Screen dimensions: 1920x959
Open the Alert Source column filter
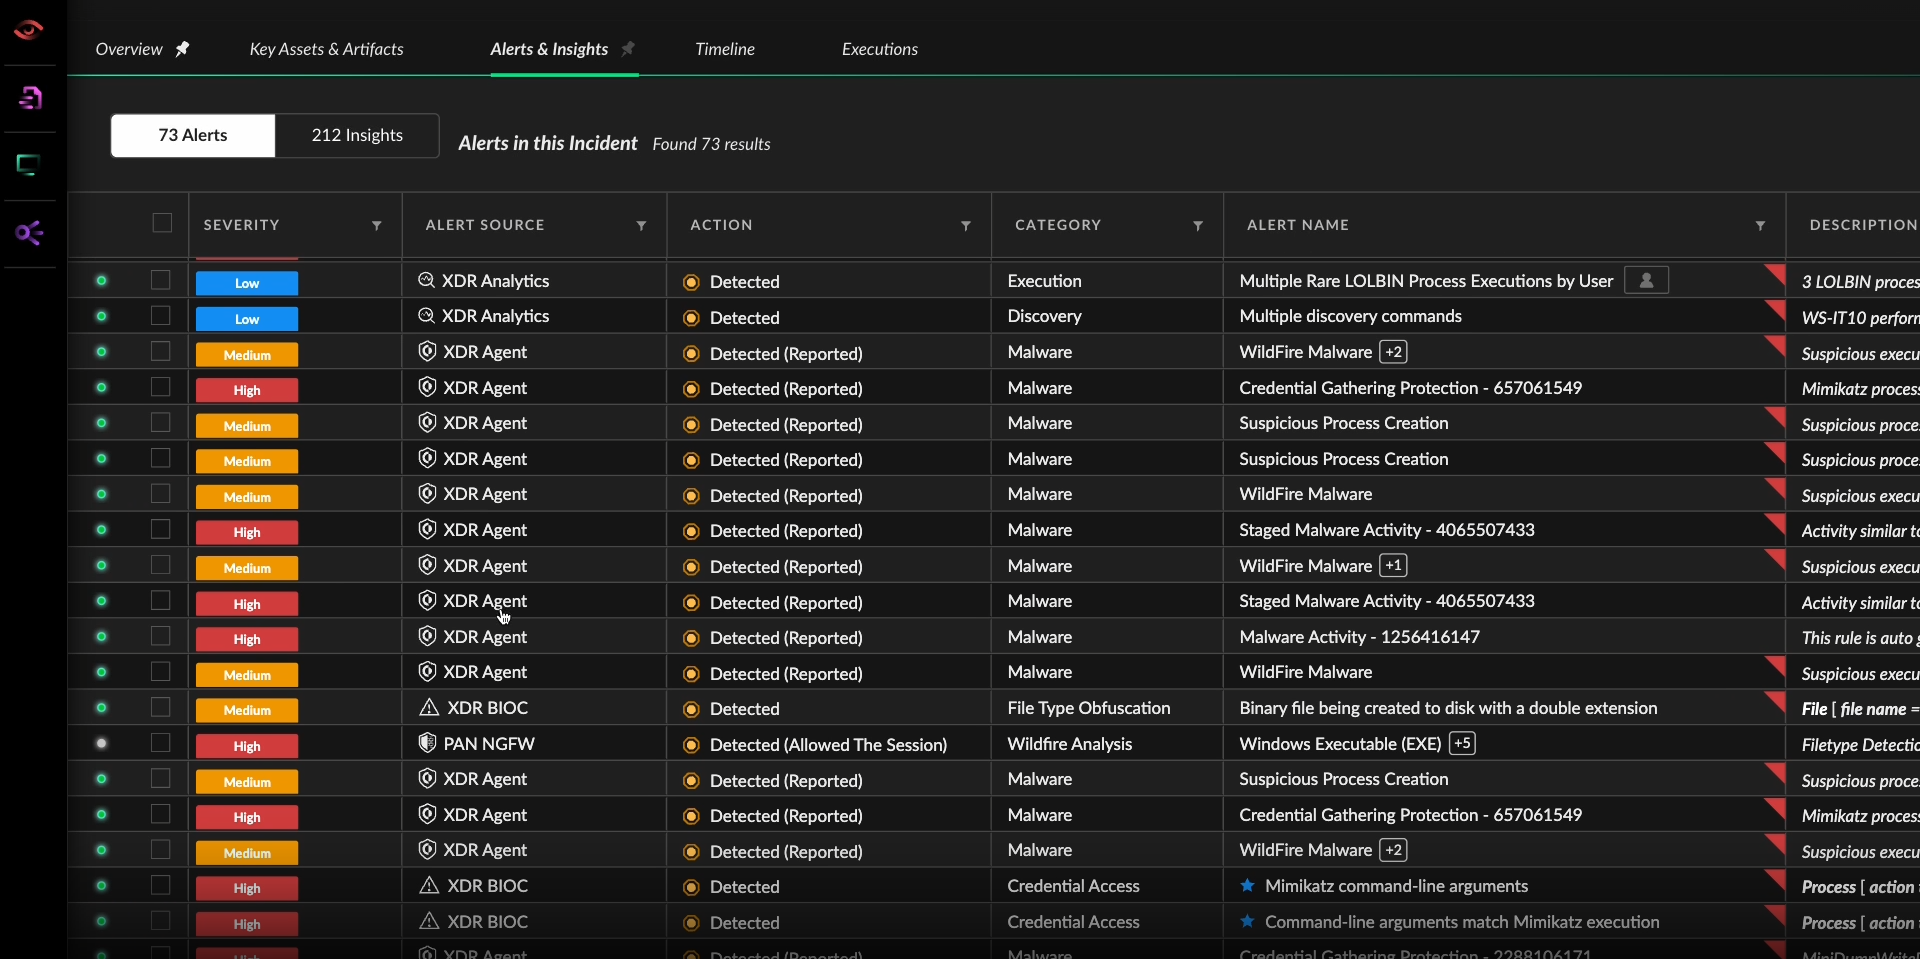[x=641, y=226]
